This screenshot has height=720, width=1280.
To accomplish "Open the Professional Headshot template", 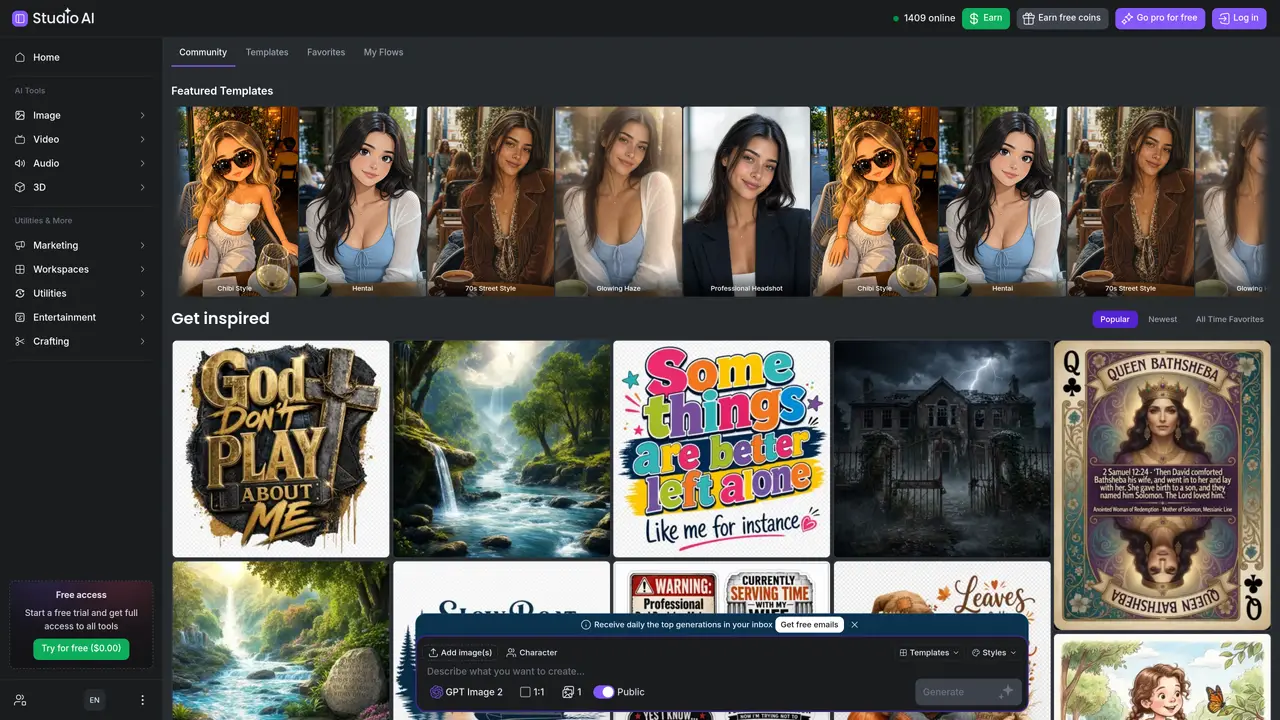I will (746, 202).
